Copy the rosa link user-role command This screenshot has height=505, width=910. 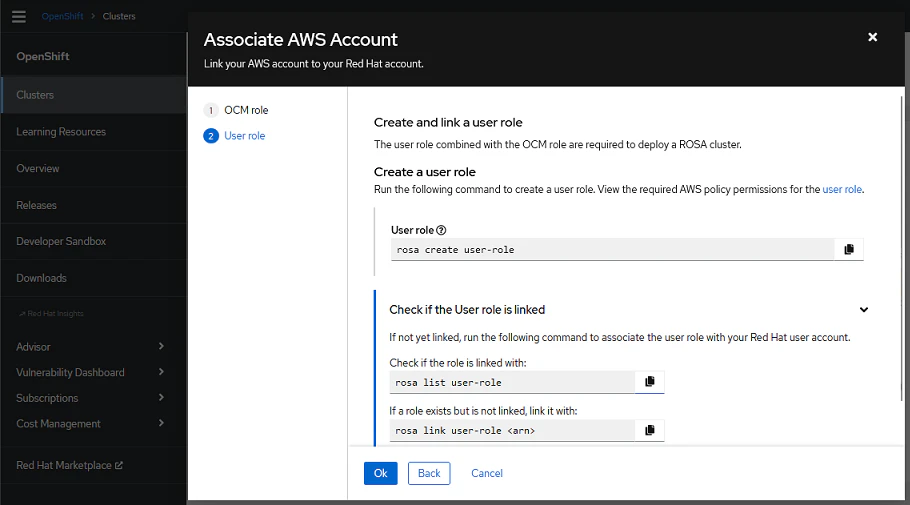tap(650, 430)
